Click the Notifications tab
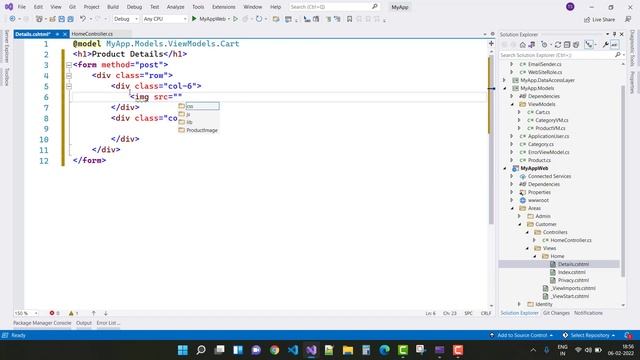This screenshot has width=640, height=360. click(x=588, y=313)
